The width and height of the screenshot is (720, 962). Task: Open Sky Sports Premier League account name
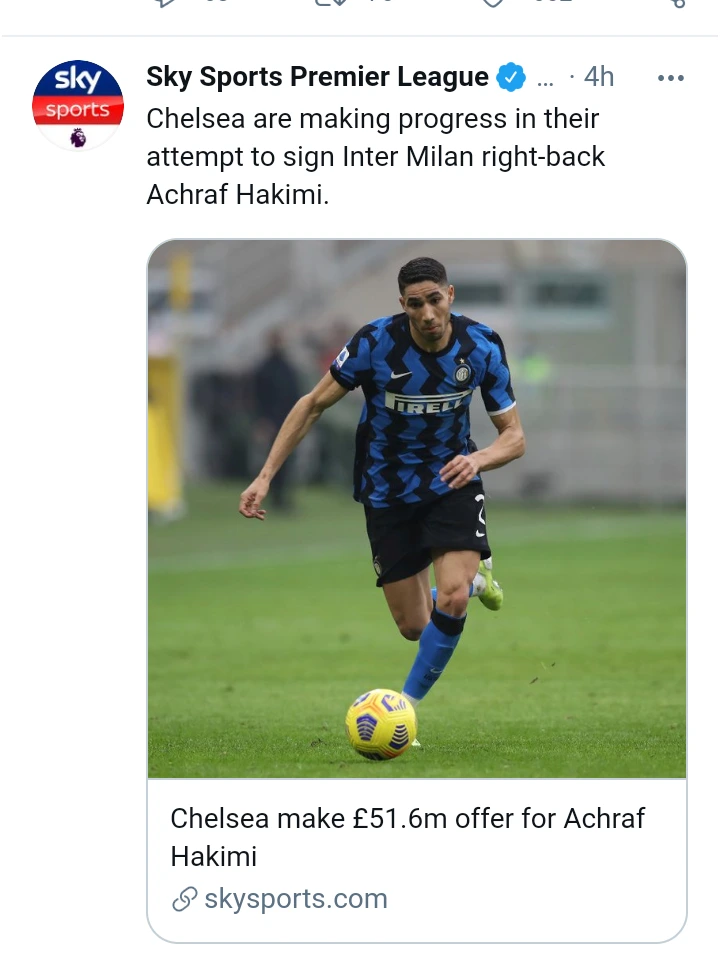click(x=317, y=77)
